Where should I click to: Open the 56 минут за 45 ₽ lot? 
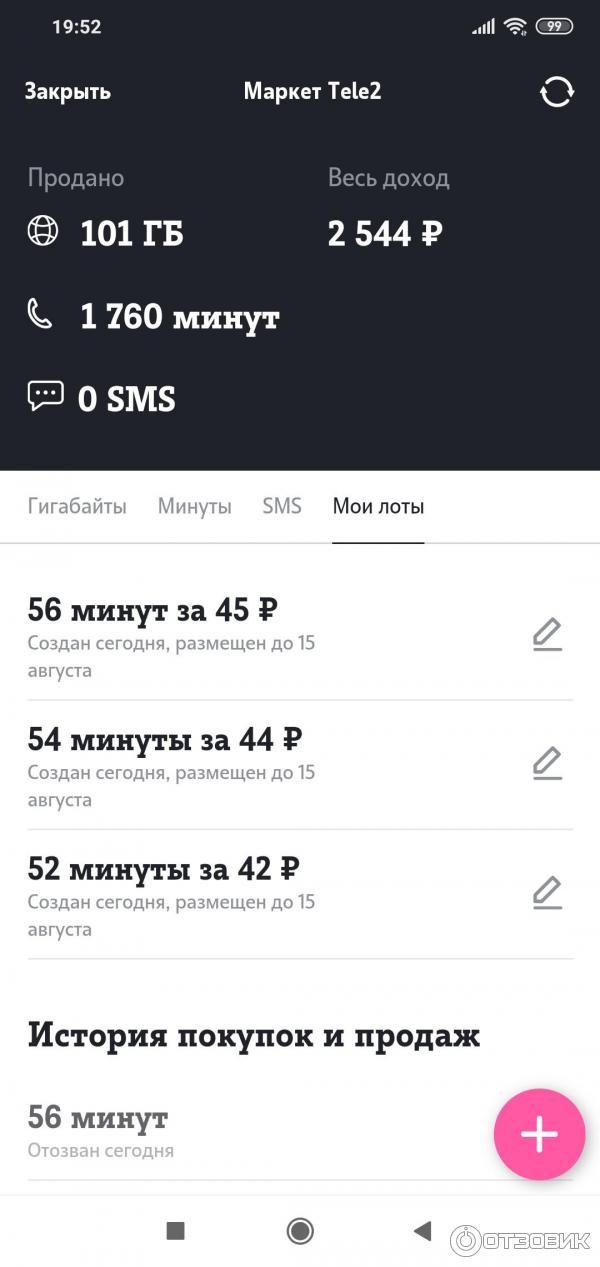coord(153,609)
